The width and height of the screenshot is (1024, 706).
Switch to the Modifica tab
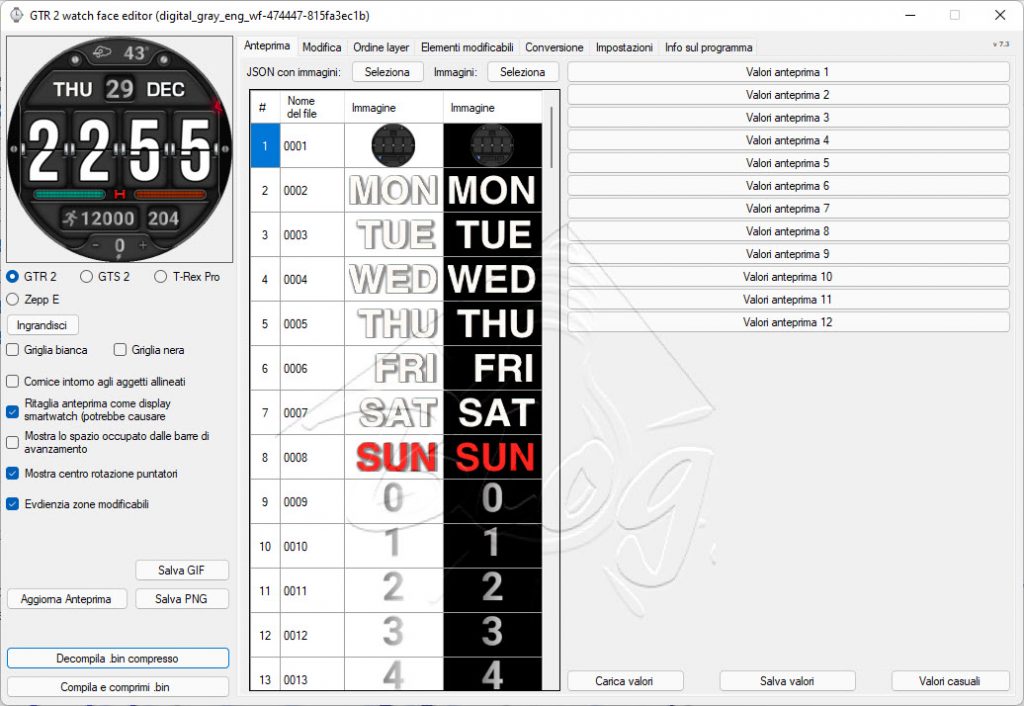(x=322, y=46)
